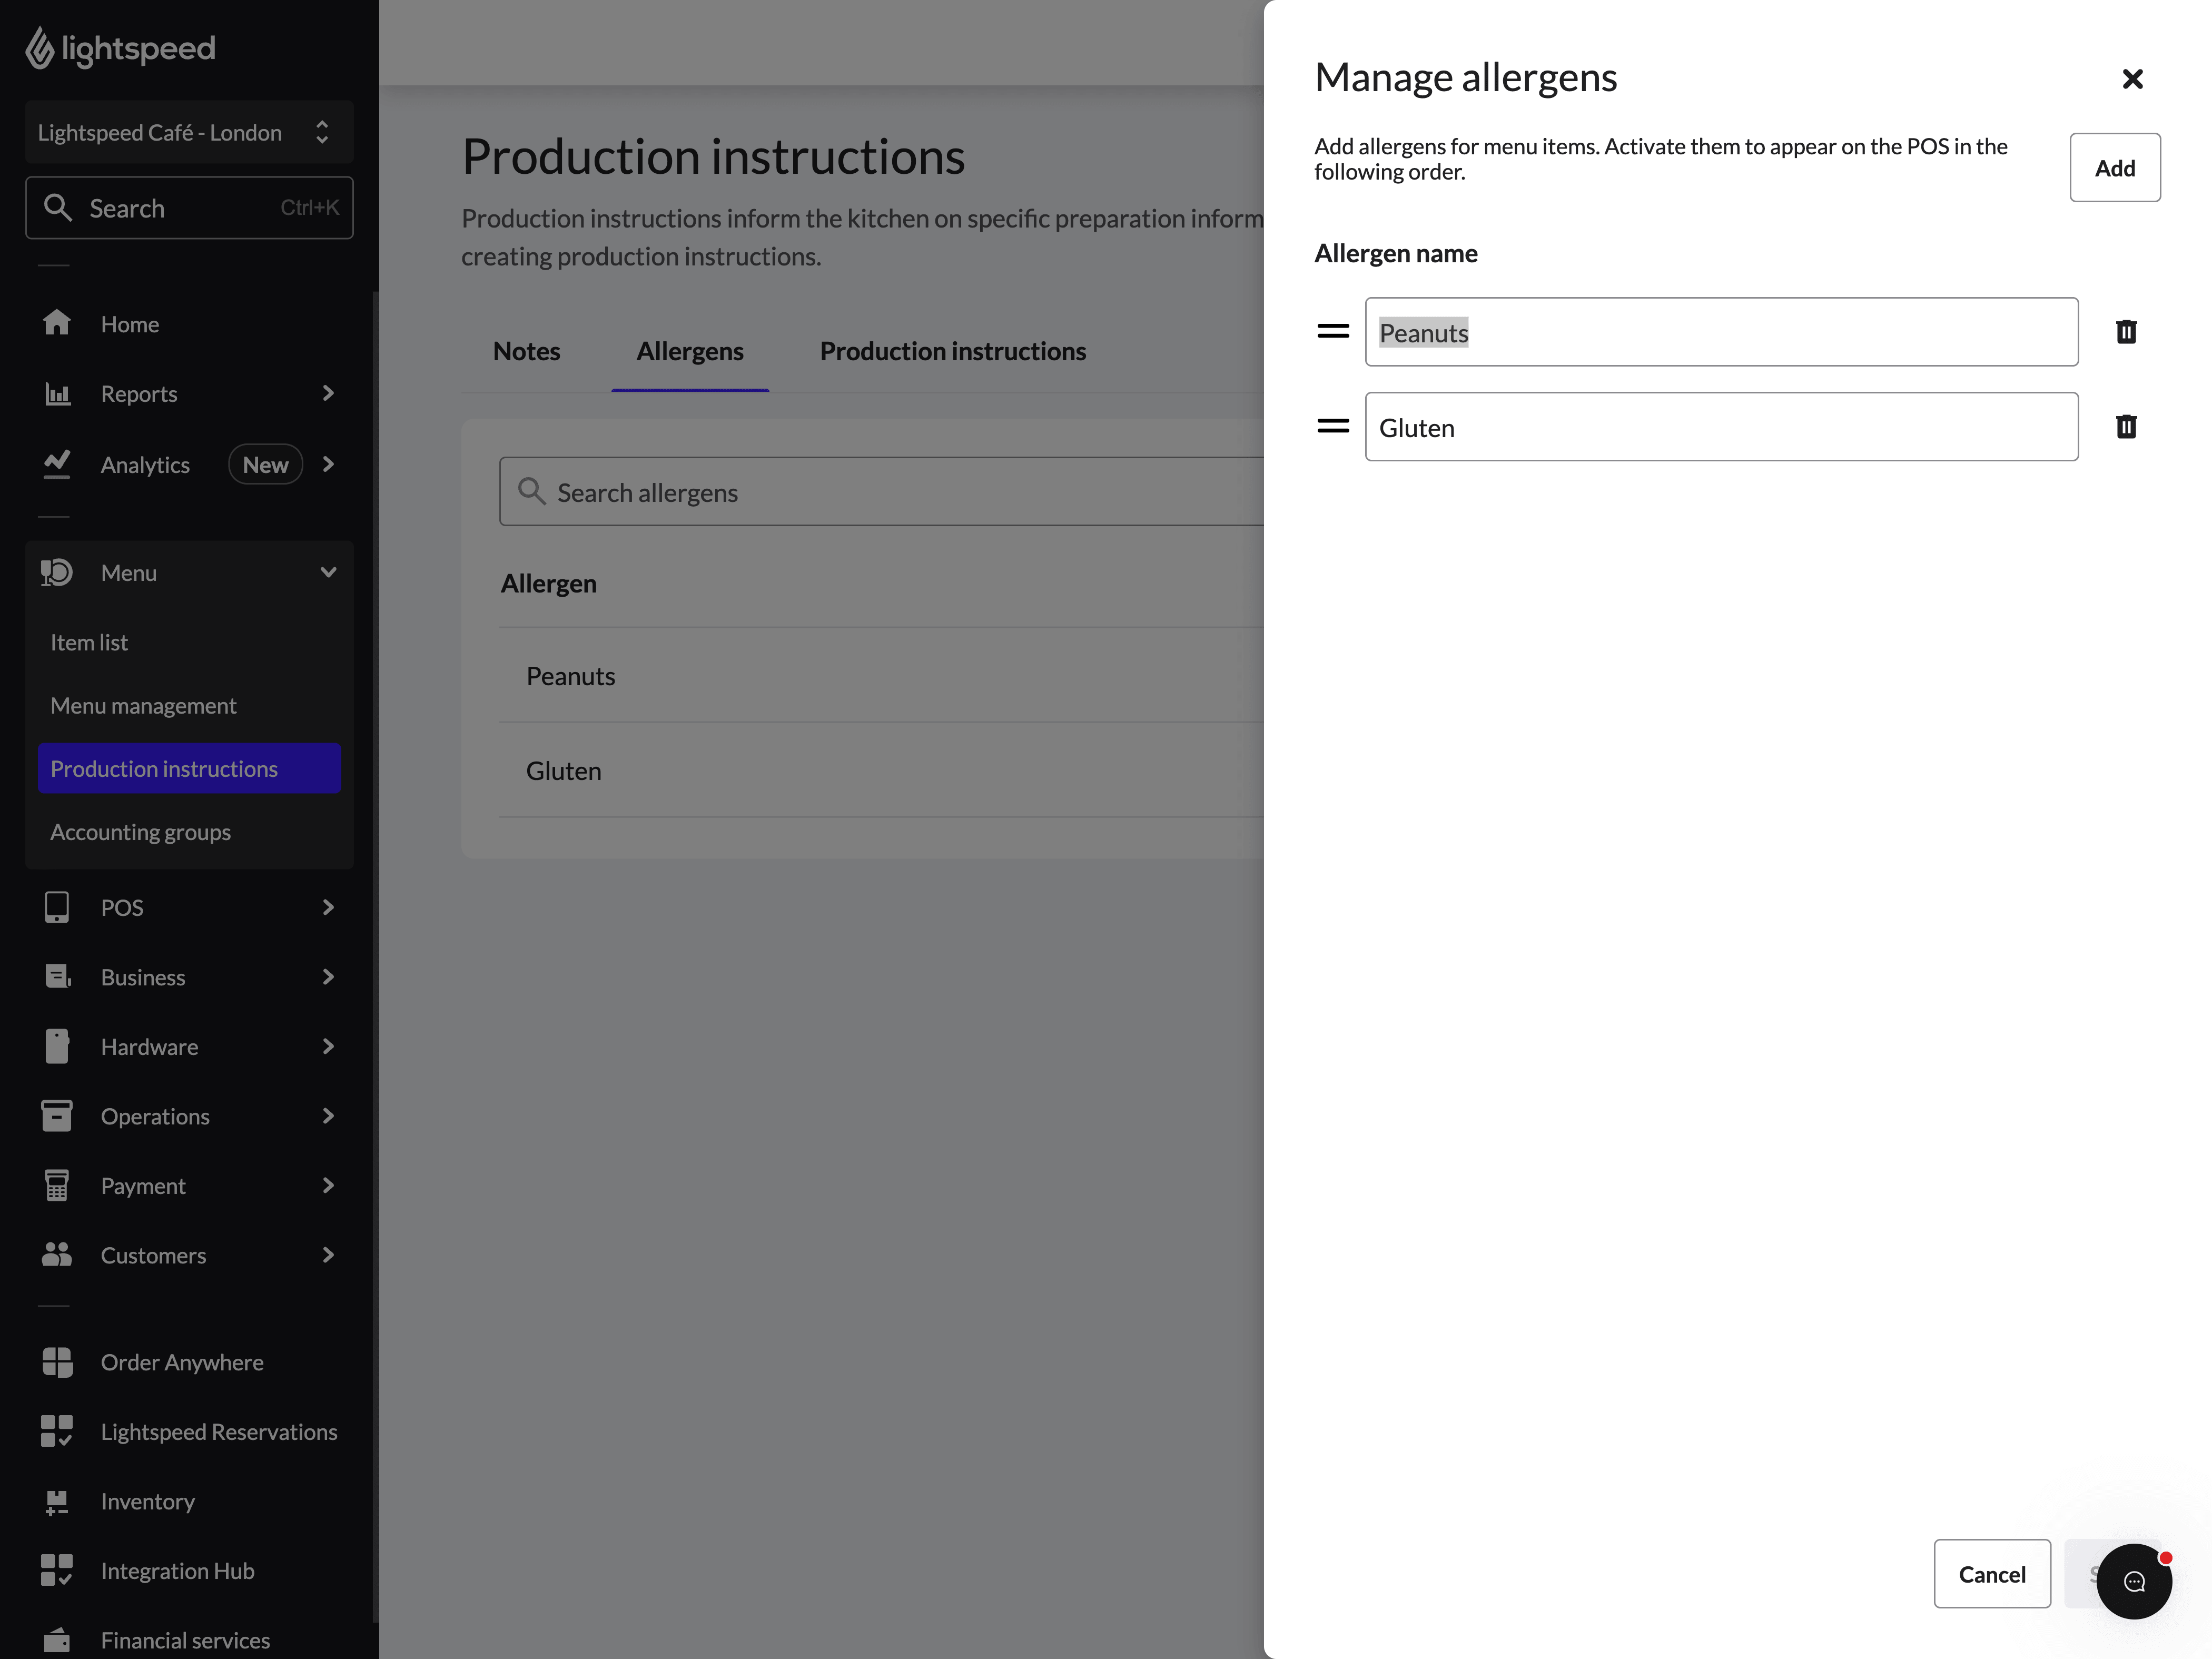Screen dimensions: 2212x1659
Task: Expand the Analytics submenu
Action: click(328, 464)
